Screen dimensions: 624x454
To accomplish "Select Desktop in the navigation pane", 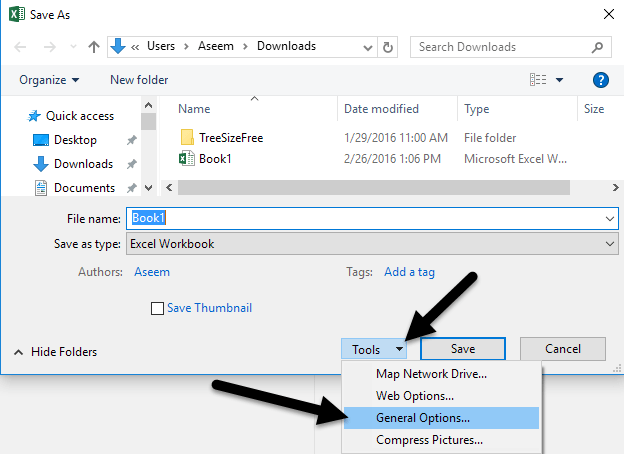I will [65, 140].
